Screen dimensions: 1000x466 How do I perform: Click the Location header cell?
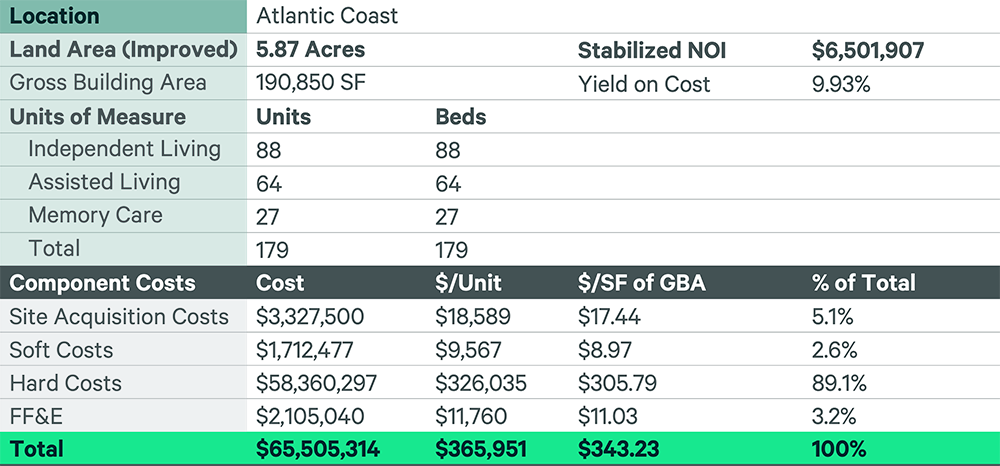pos(123,17)
